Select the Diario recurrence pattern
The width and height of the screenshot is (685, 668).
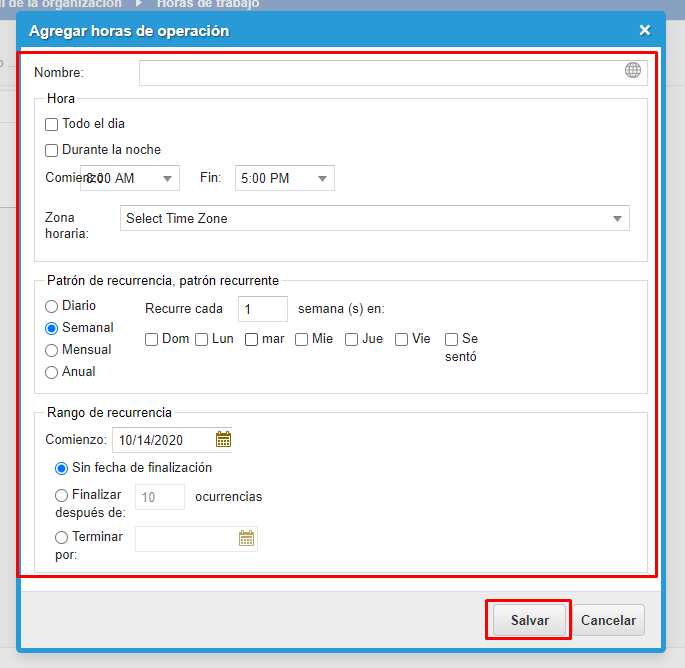pyautogui.click(x=52, y=306)
